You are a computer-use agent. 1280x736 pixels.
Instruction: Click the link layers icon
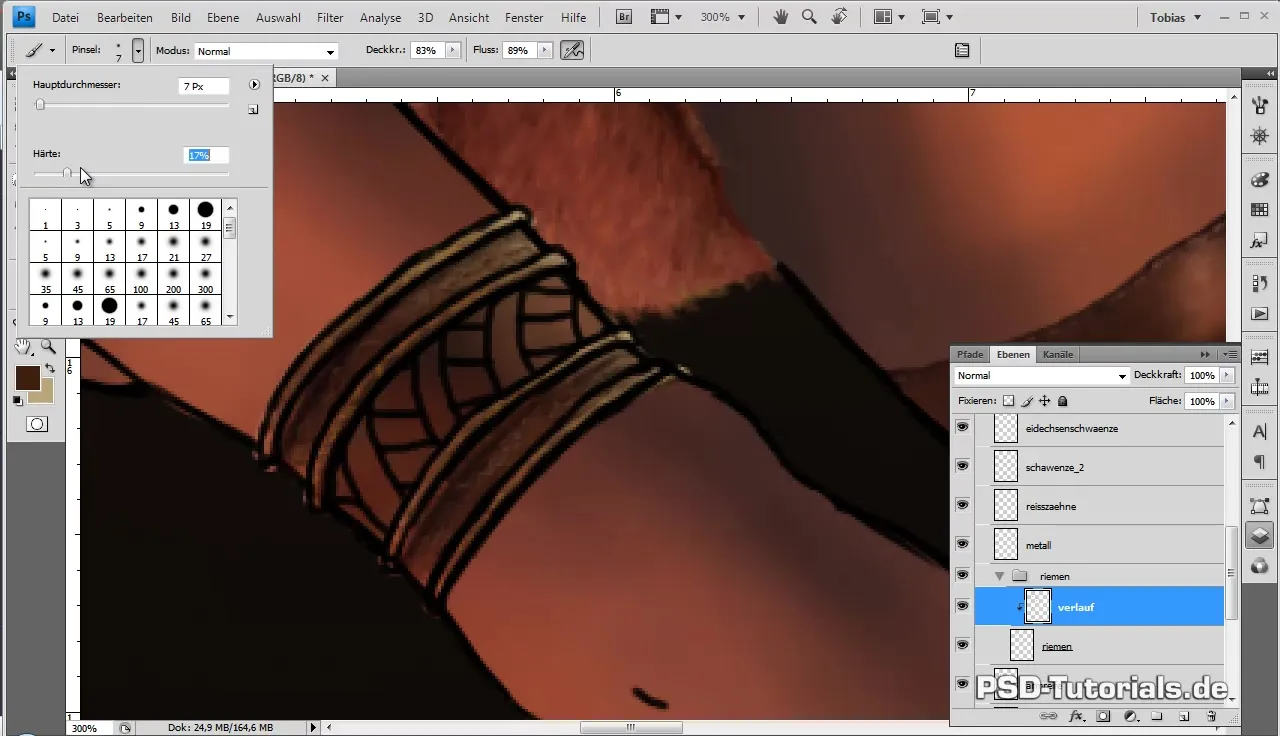pos(1049,716)
